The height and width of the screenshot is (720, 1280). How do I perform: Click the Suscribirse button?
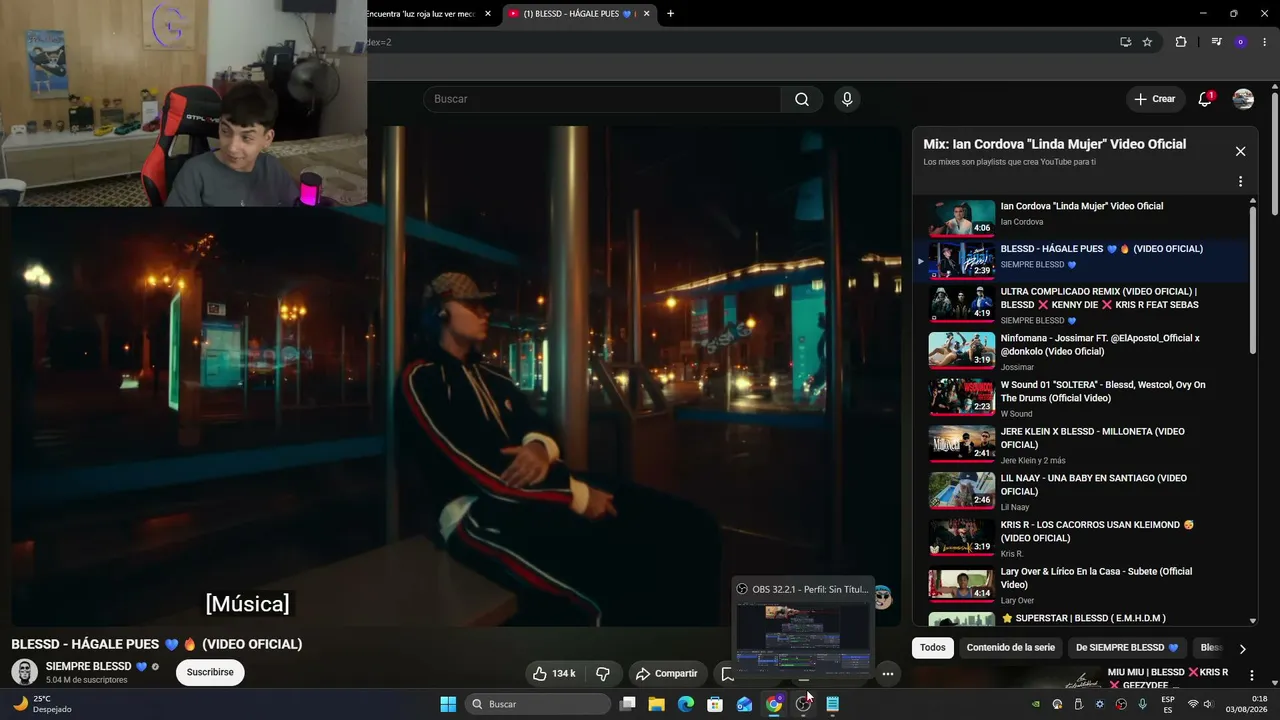[210, 673]
